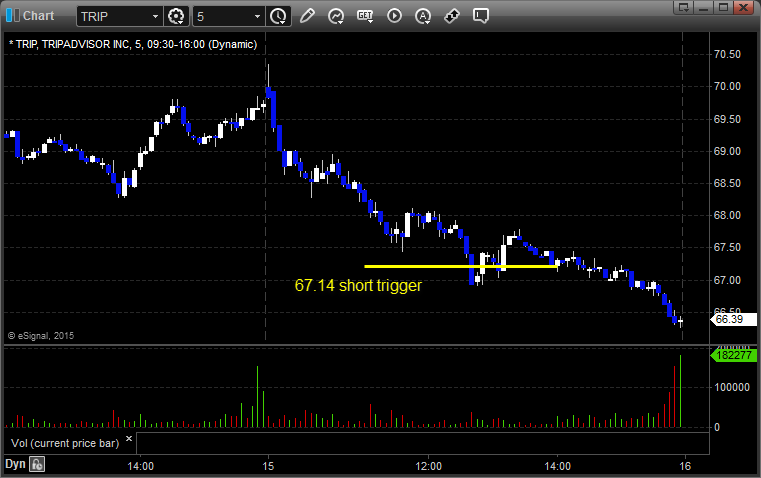Click the lock icon next to Dyn
The width and height of the screenshot is (761, 478).
[x=37, y=464]
